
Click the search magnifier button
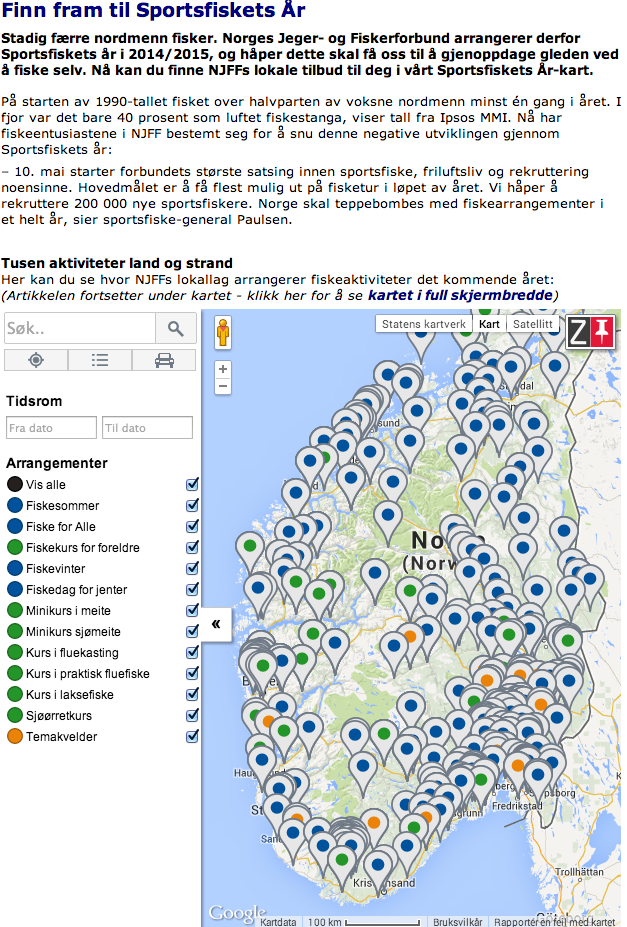click(x=176, y=328)
